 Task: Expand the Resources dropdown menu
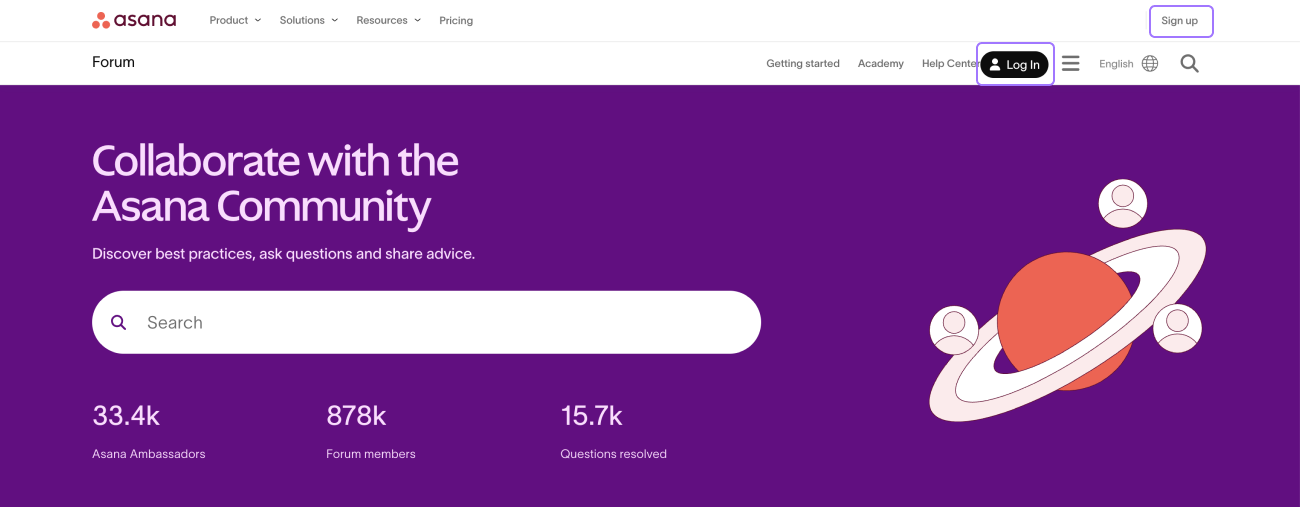[x=388, y=20]
